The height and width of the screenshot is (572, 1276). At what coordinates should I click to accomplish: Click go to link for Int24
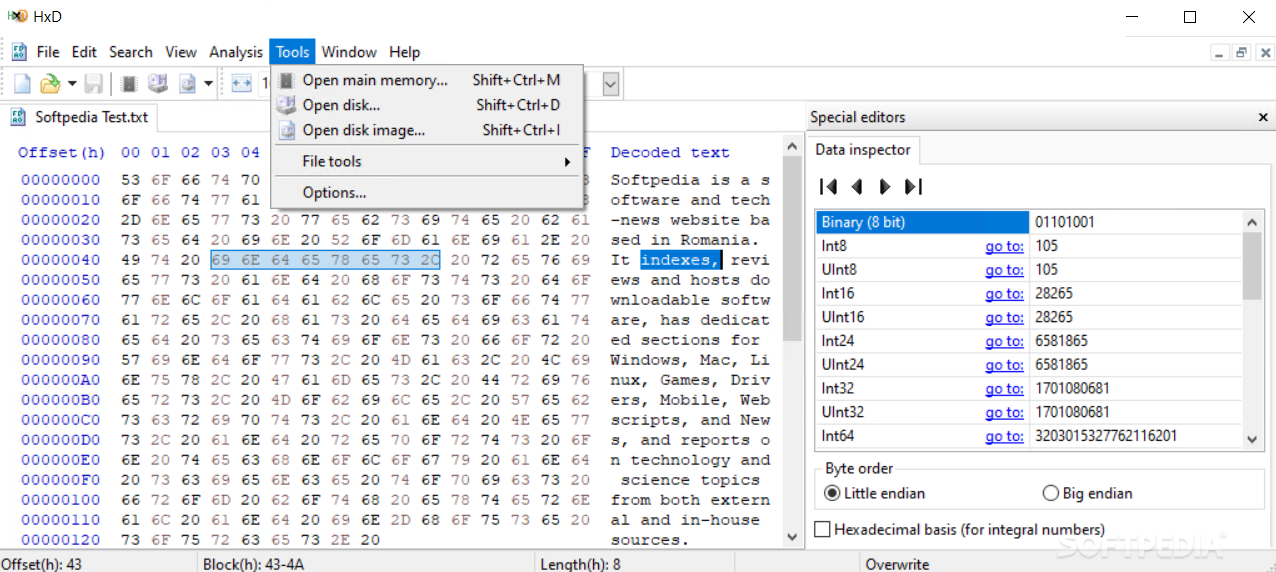click(x=1004, y=341)
